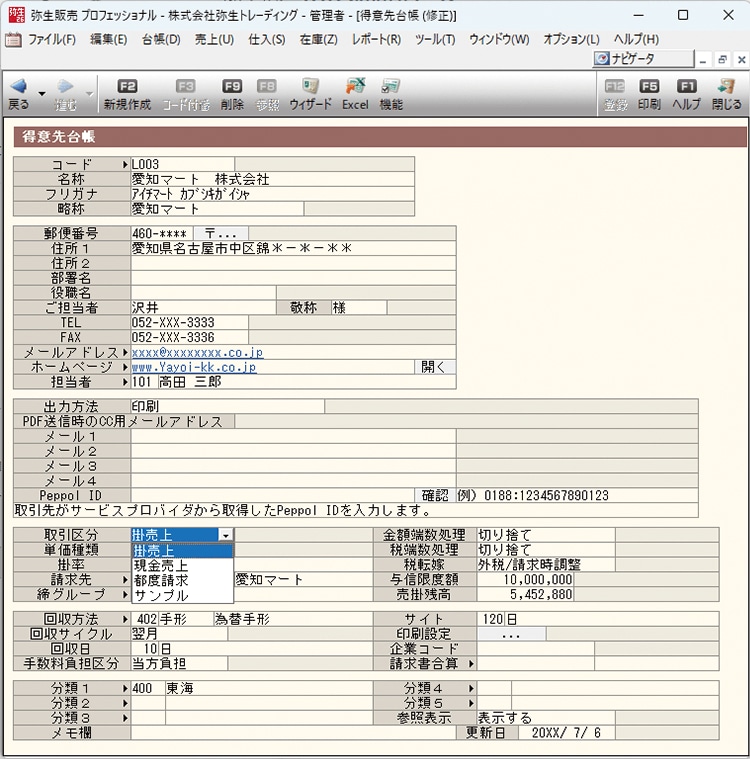Image resolution: width=750 pixels, height=759 pixels.
Task: Open the オプション(L) menu
Action: point(571,39)
